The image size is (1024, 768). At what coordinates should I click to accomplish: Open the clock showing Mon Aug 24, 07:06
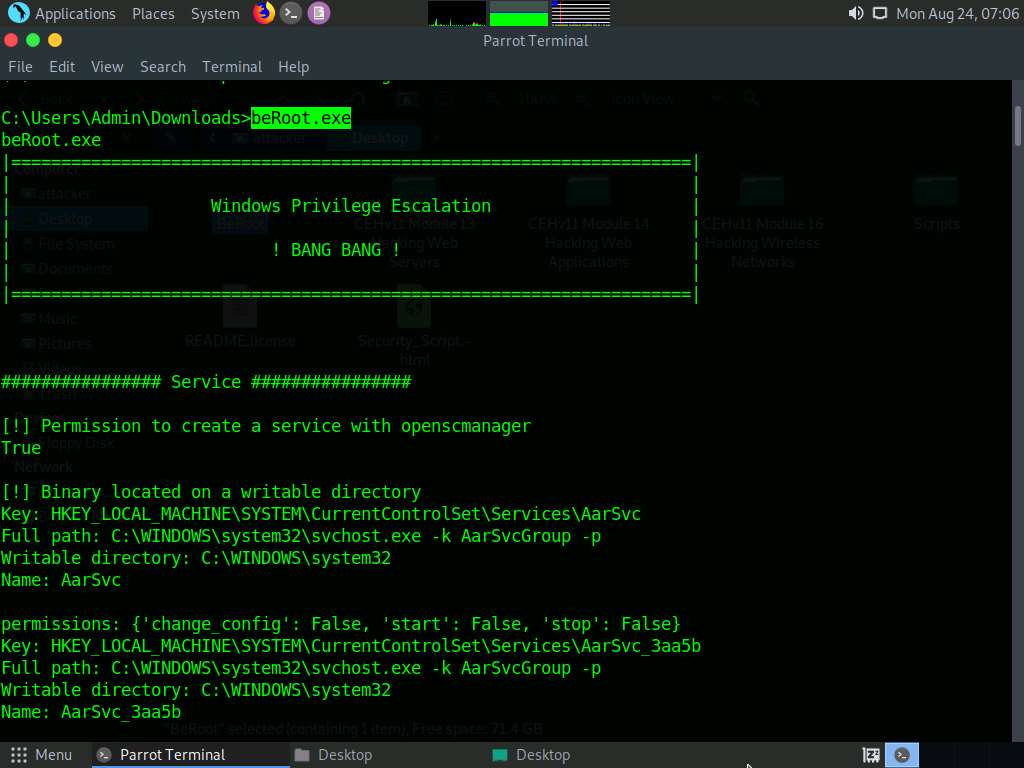pos(957,14)
